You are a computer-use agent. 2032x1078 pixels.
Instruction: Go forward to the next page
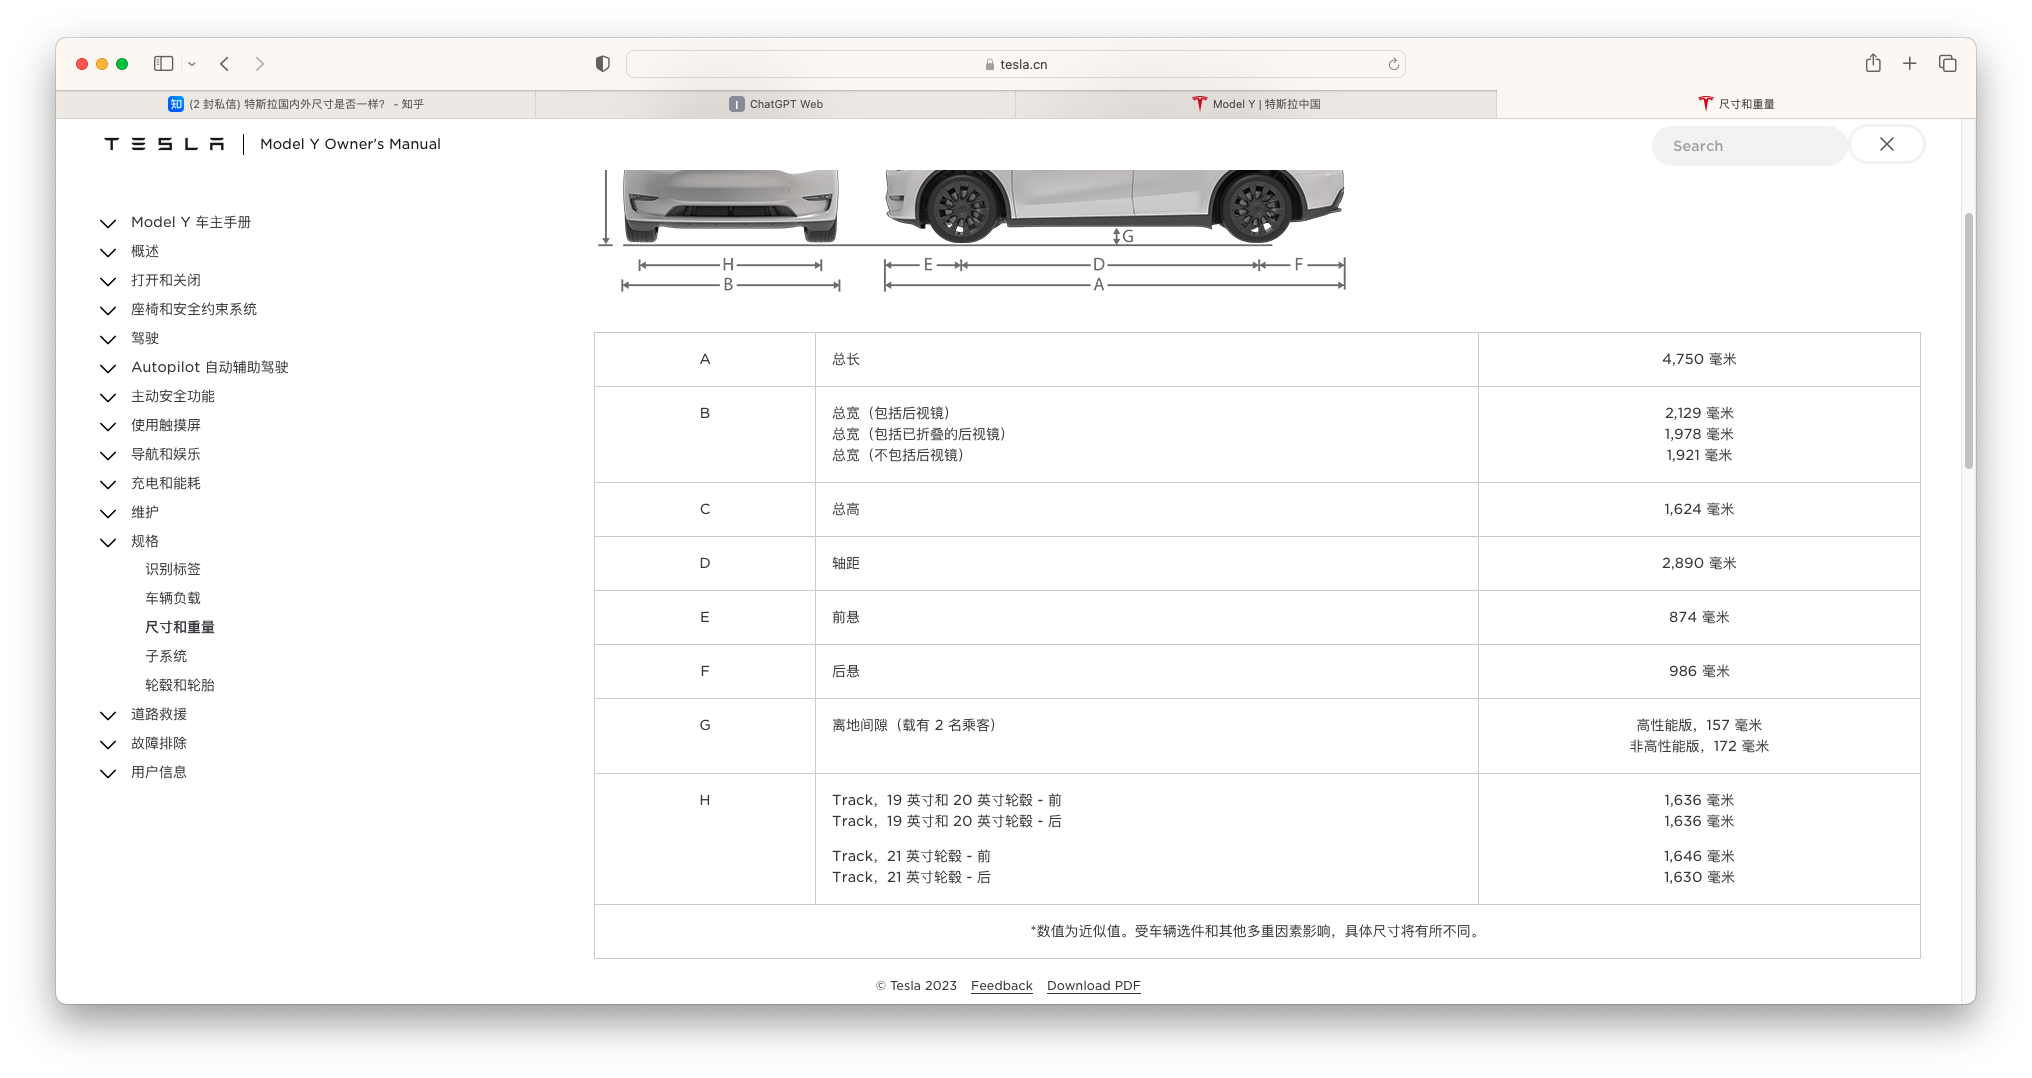pyautogui.click(x=260, y=64)
